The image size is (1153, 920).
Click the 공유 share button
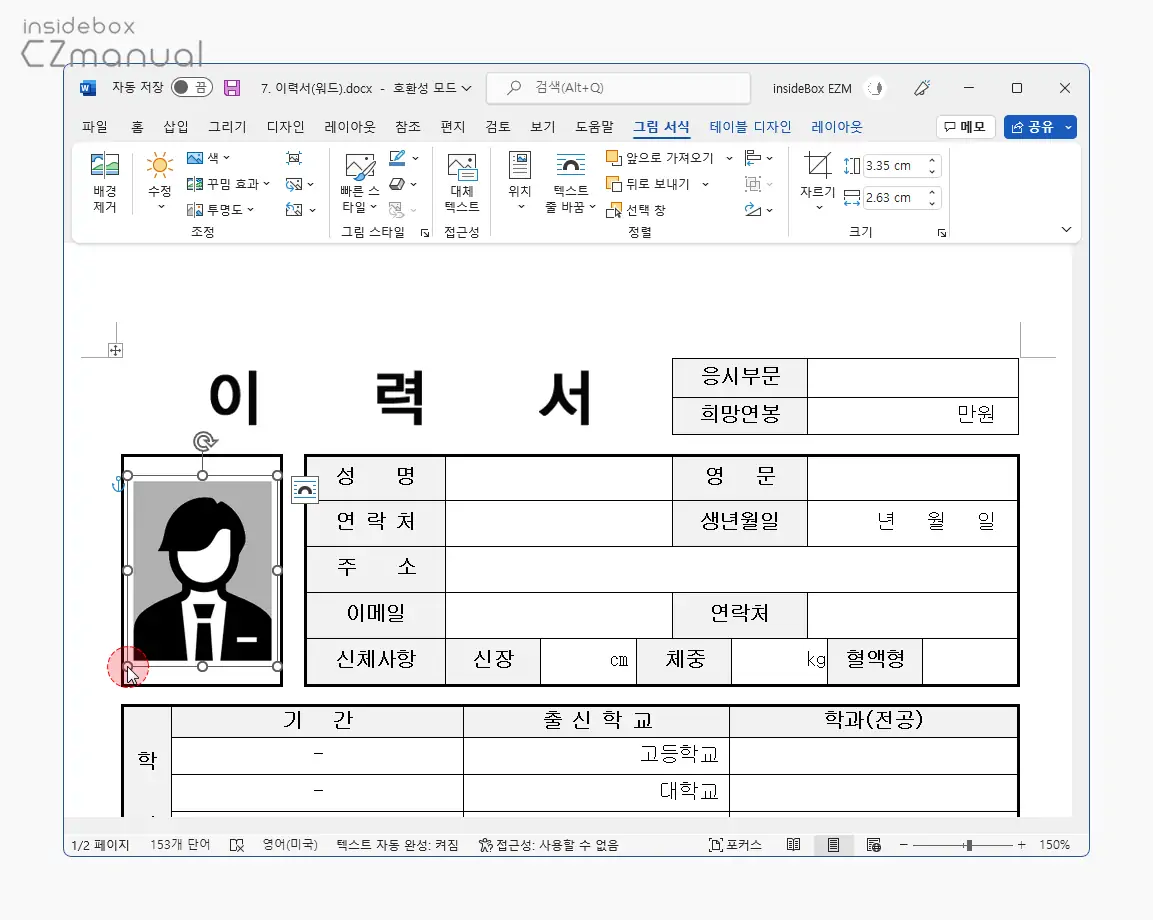1032,127
